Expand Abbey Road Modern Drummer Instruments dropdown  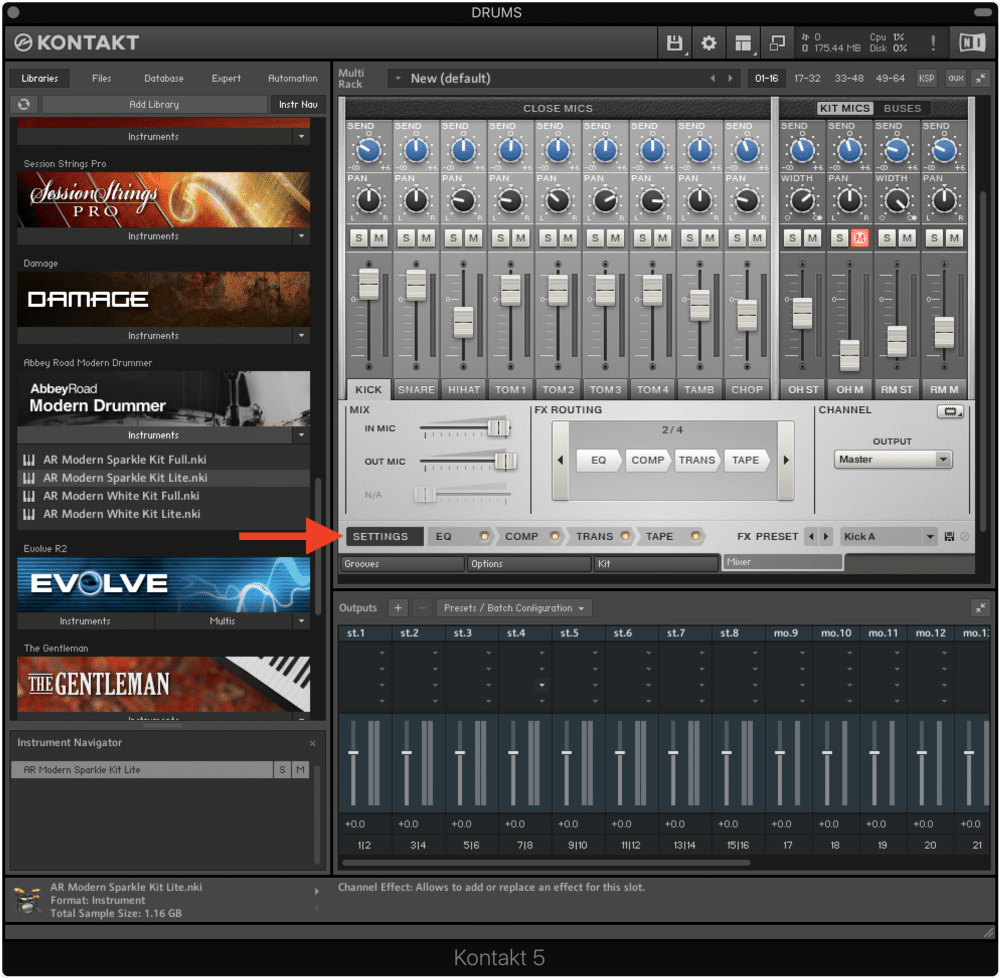[x=301, y=435]
